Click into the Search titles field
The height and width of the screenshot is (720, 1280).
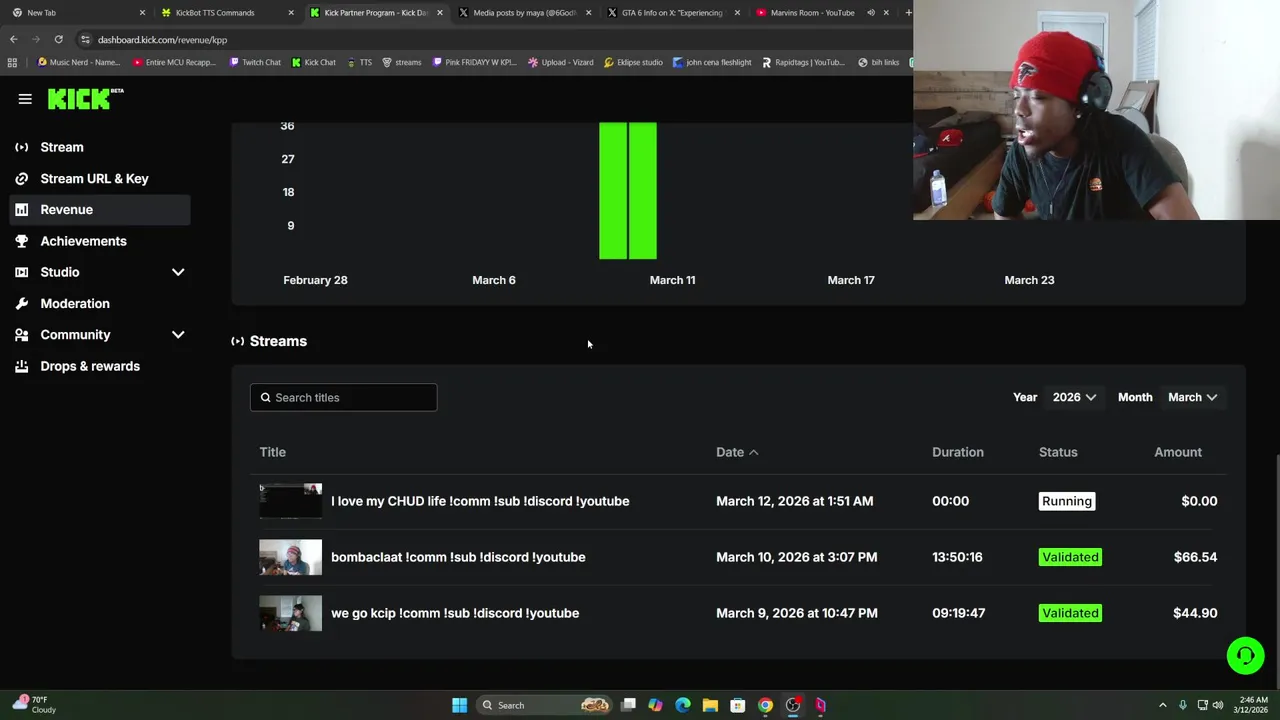click(x=343, y=397)
